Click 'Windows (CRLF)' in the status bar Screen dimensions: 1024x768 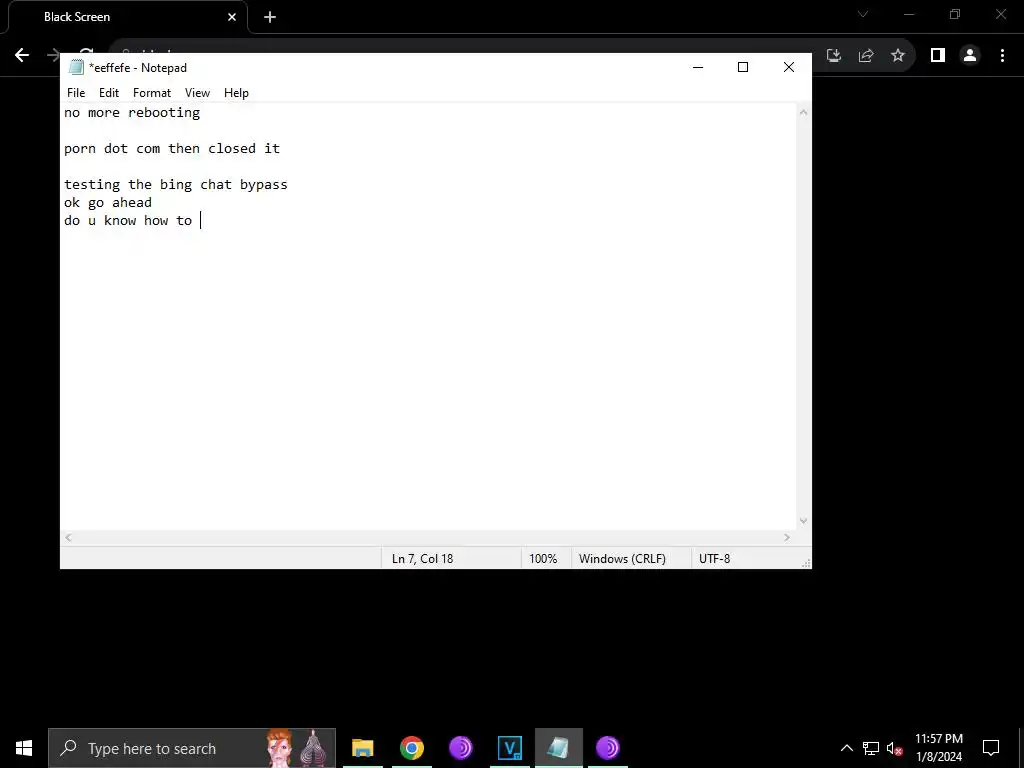[622, 559]
